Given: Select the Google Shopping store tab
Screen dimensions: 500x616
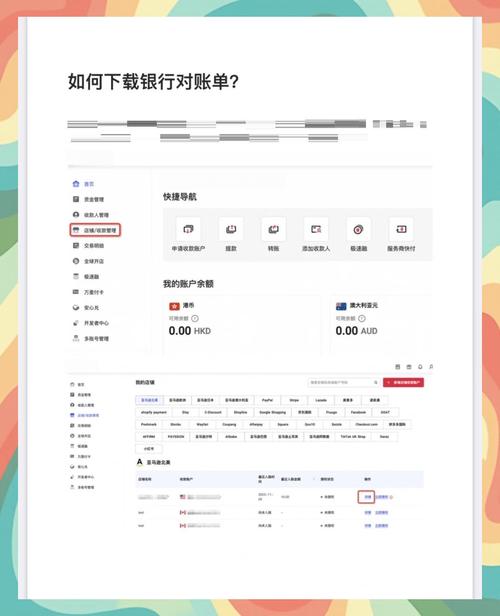Looking at the screenshot, I should pos(273,412).
